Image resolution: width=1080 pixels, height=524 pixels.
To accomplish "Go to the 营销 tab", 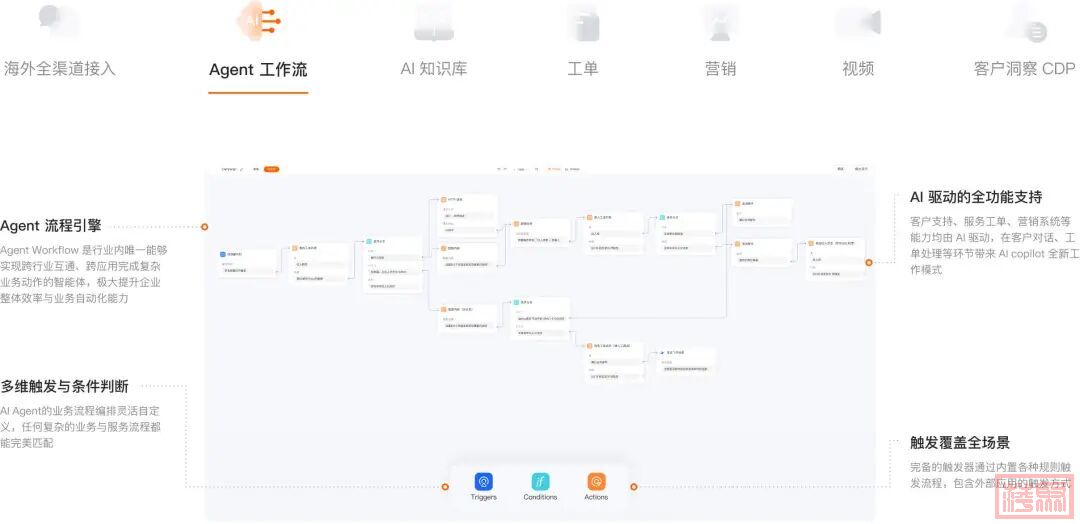I will [720, 69].
